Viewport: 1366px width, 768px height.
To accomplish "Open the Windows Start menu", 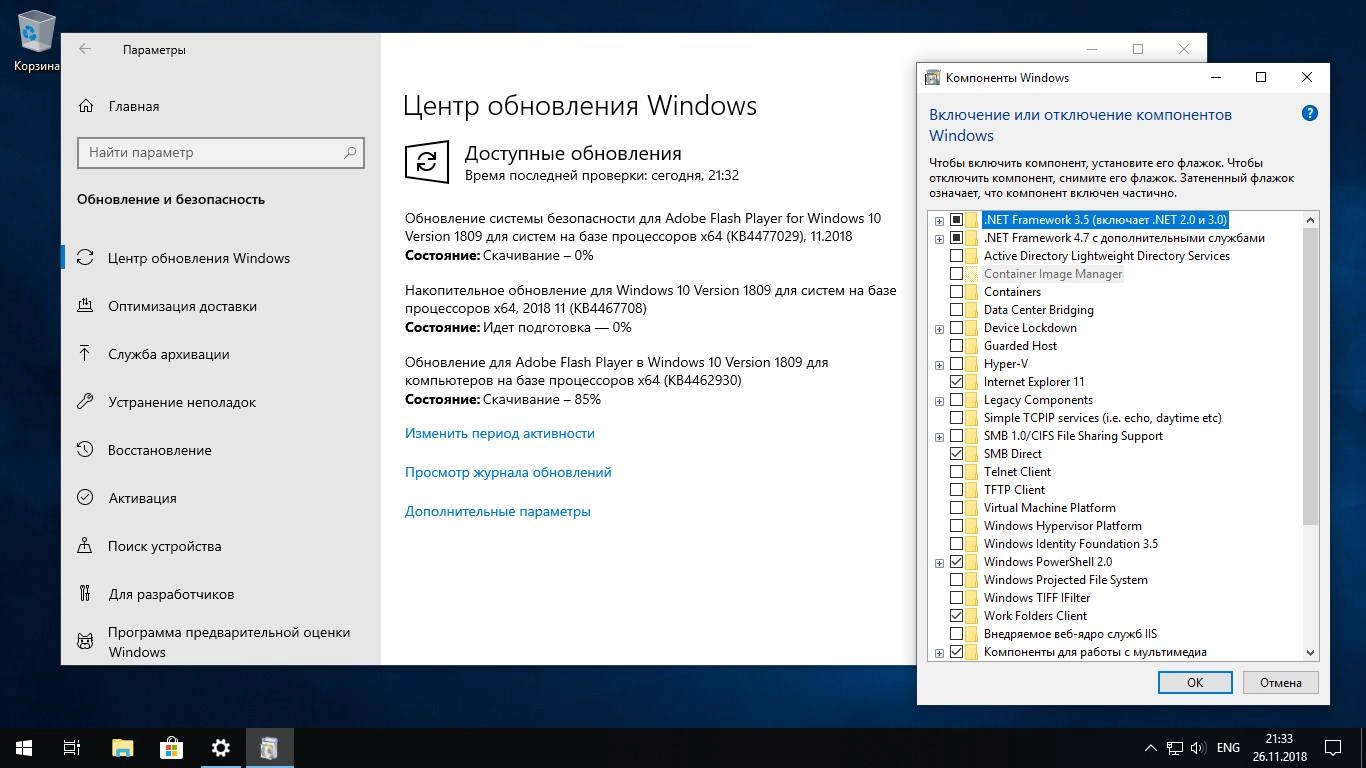I will [24, 748].
